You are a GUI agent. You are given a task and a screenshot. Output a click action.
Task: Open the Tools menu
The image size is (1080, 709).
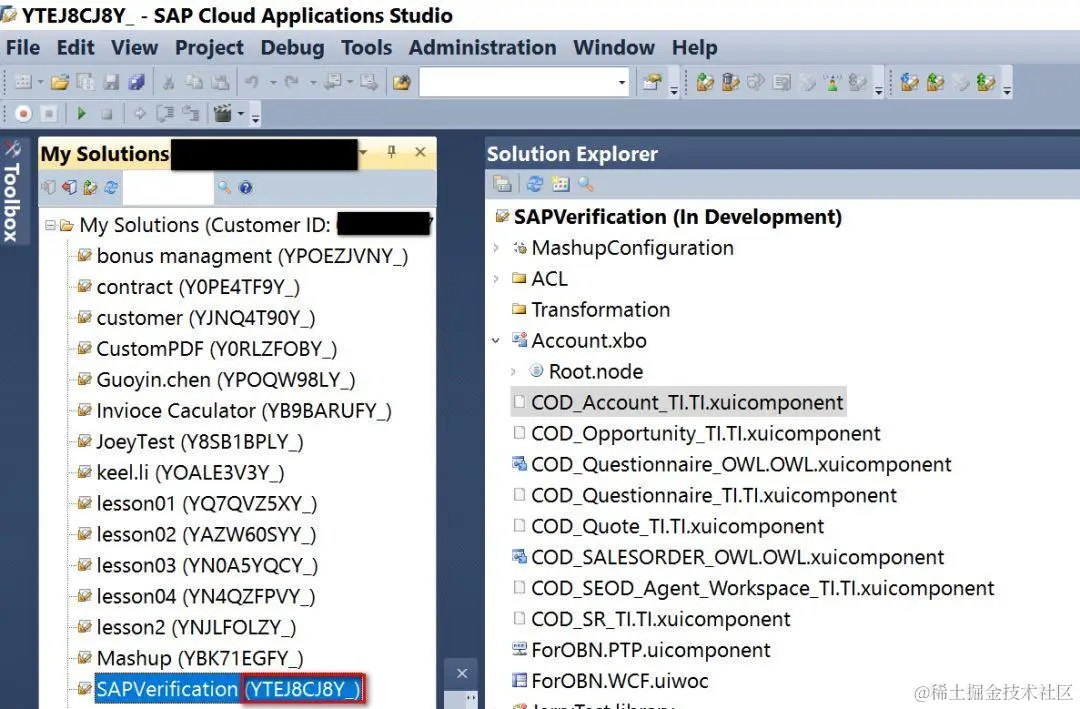coord(366,48)
